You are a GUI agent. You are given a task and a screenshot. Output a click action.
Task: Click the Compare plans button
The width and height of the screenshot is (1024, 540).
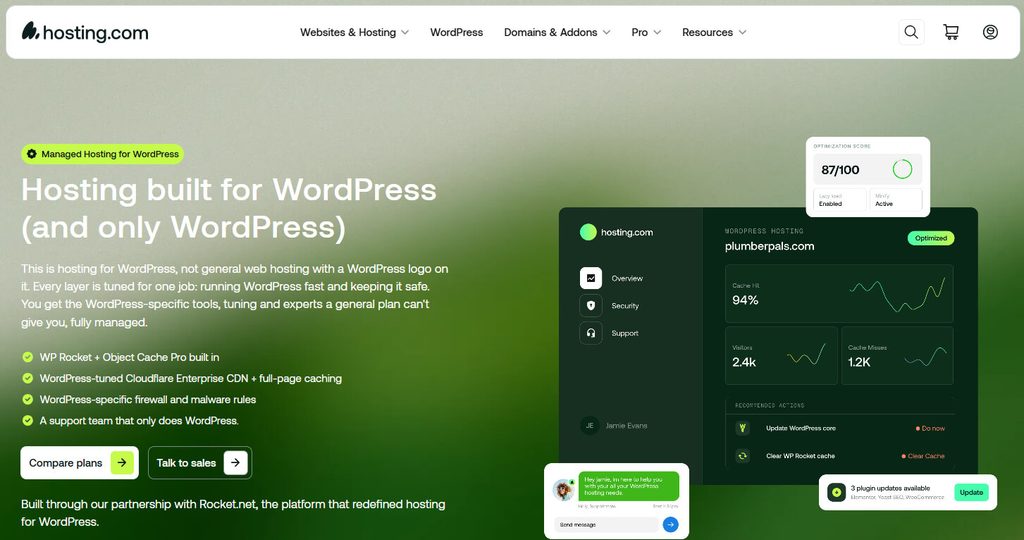80,463
